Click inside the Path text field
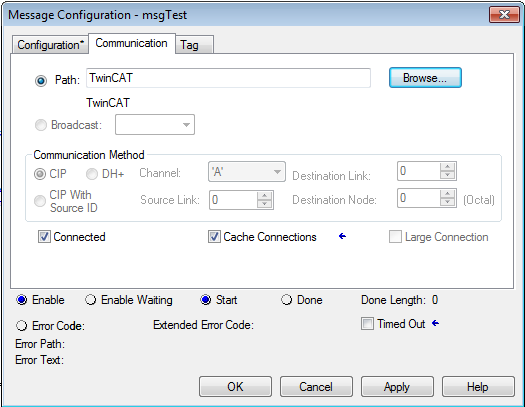The image size is (525, 407). click(228, 78)
